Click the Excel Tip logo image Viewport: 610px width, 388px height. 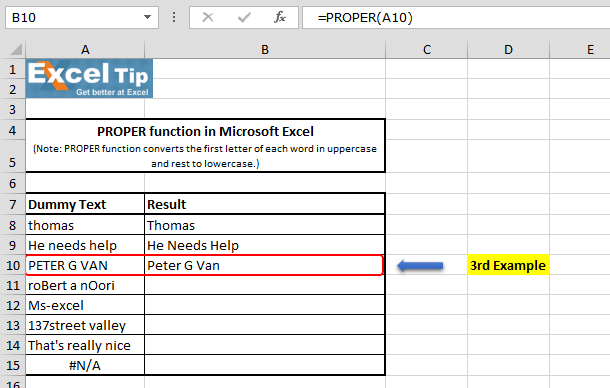(x=89, y=79)
